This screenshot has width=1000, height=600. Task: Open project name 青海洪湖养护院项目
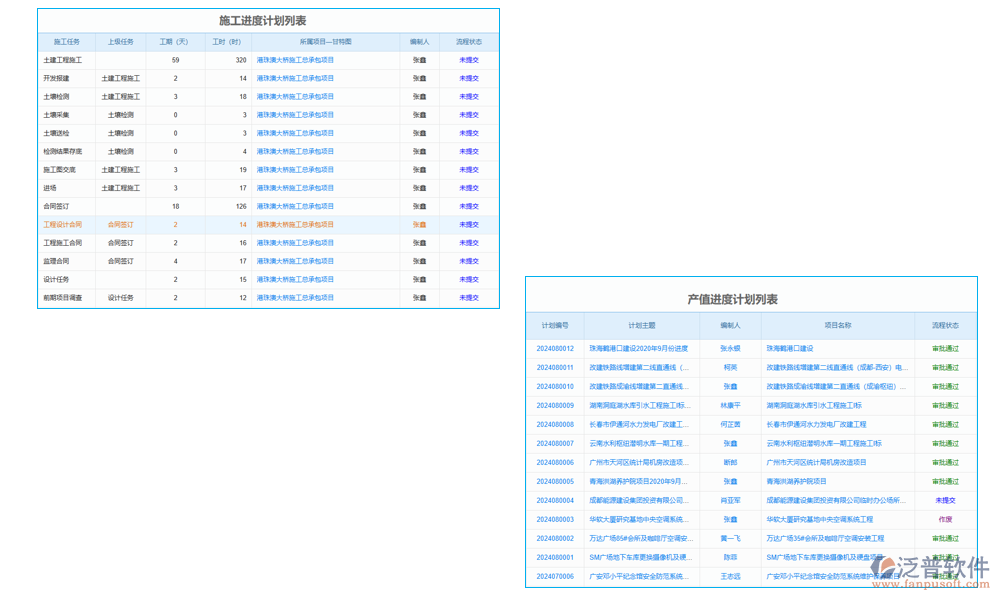[x=796, y=482]
